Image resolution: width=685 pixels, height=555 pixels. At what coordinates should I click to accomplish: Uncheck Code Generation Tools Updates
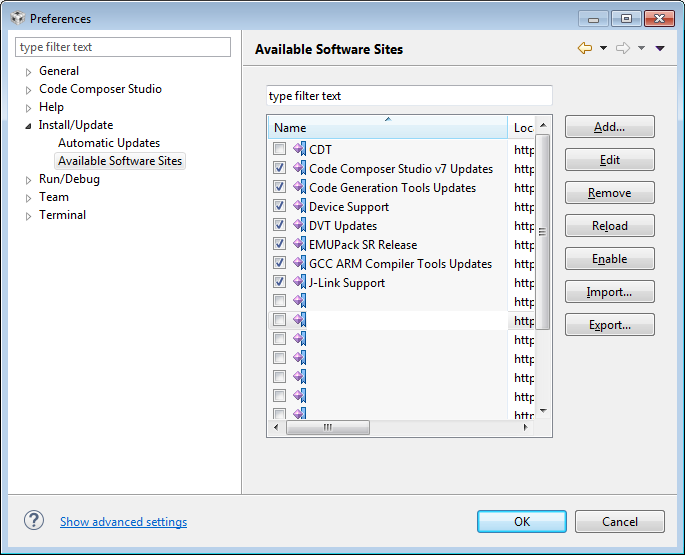tap(280, 187)
